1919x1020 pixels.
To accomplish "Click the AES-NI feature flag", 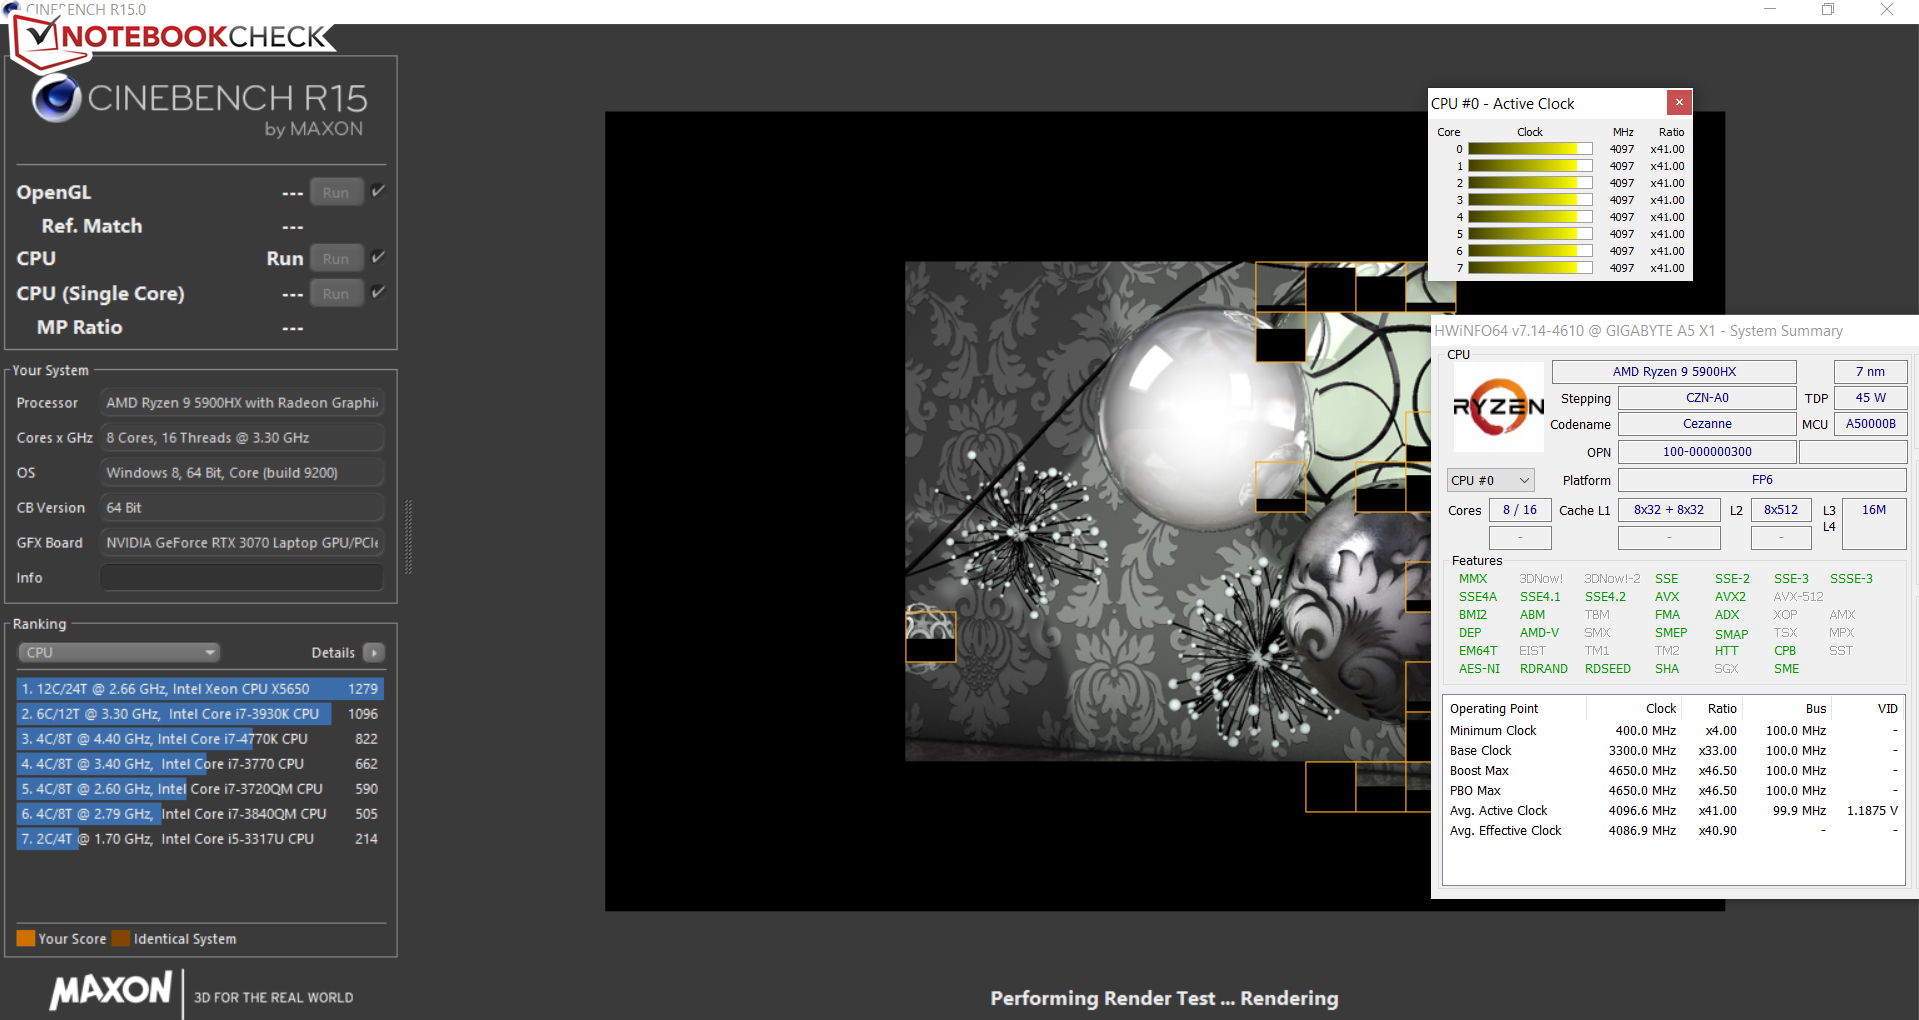I will (1479, 669).
